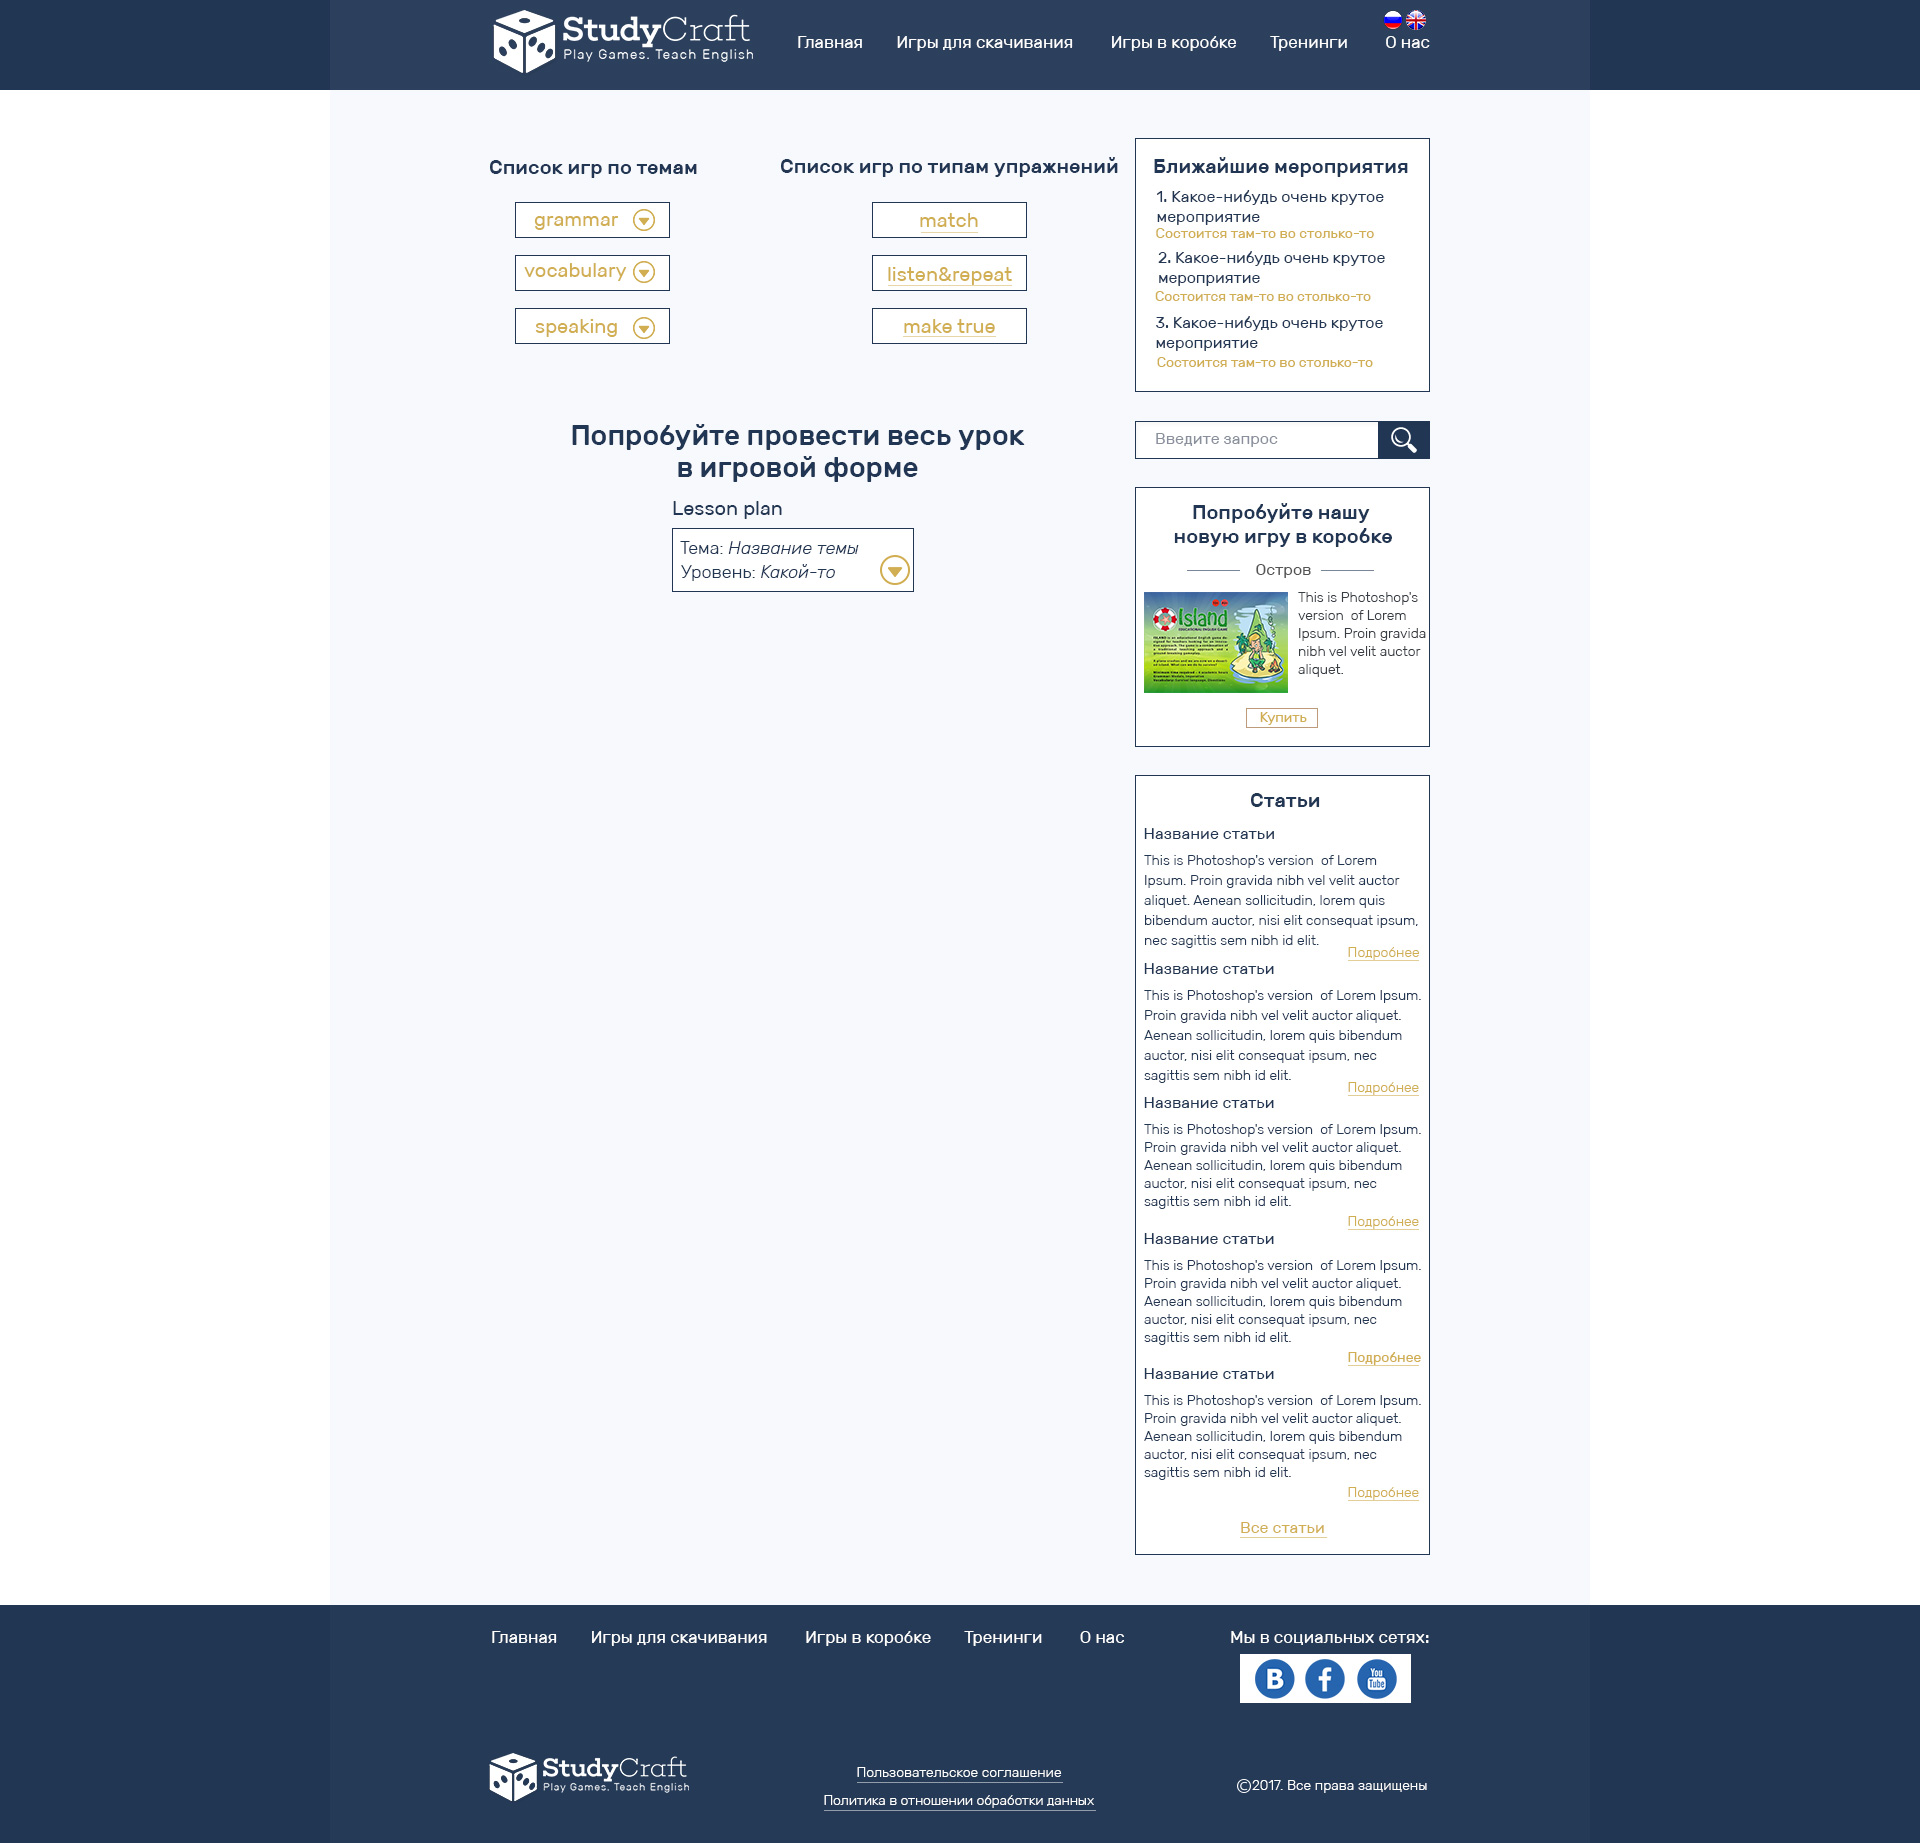
Task: Open Главная in the footer menu
Action: click(x=524, y=1637)
